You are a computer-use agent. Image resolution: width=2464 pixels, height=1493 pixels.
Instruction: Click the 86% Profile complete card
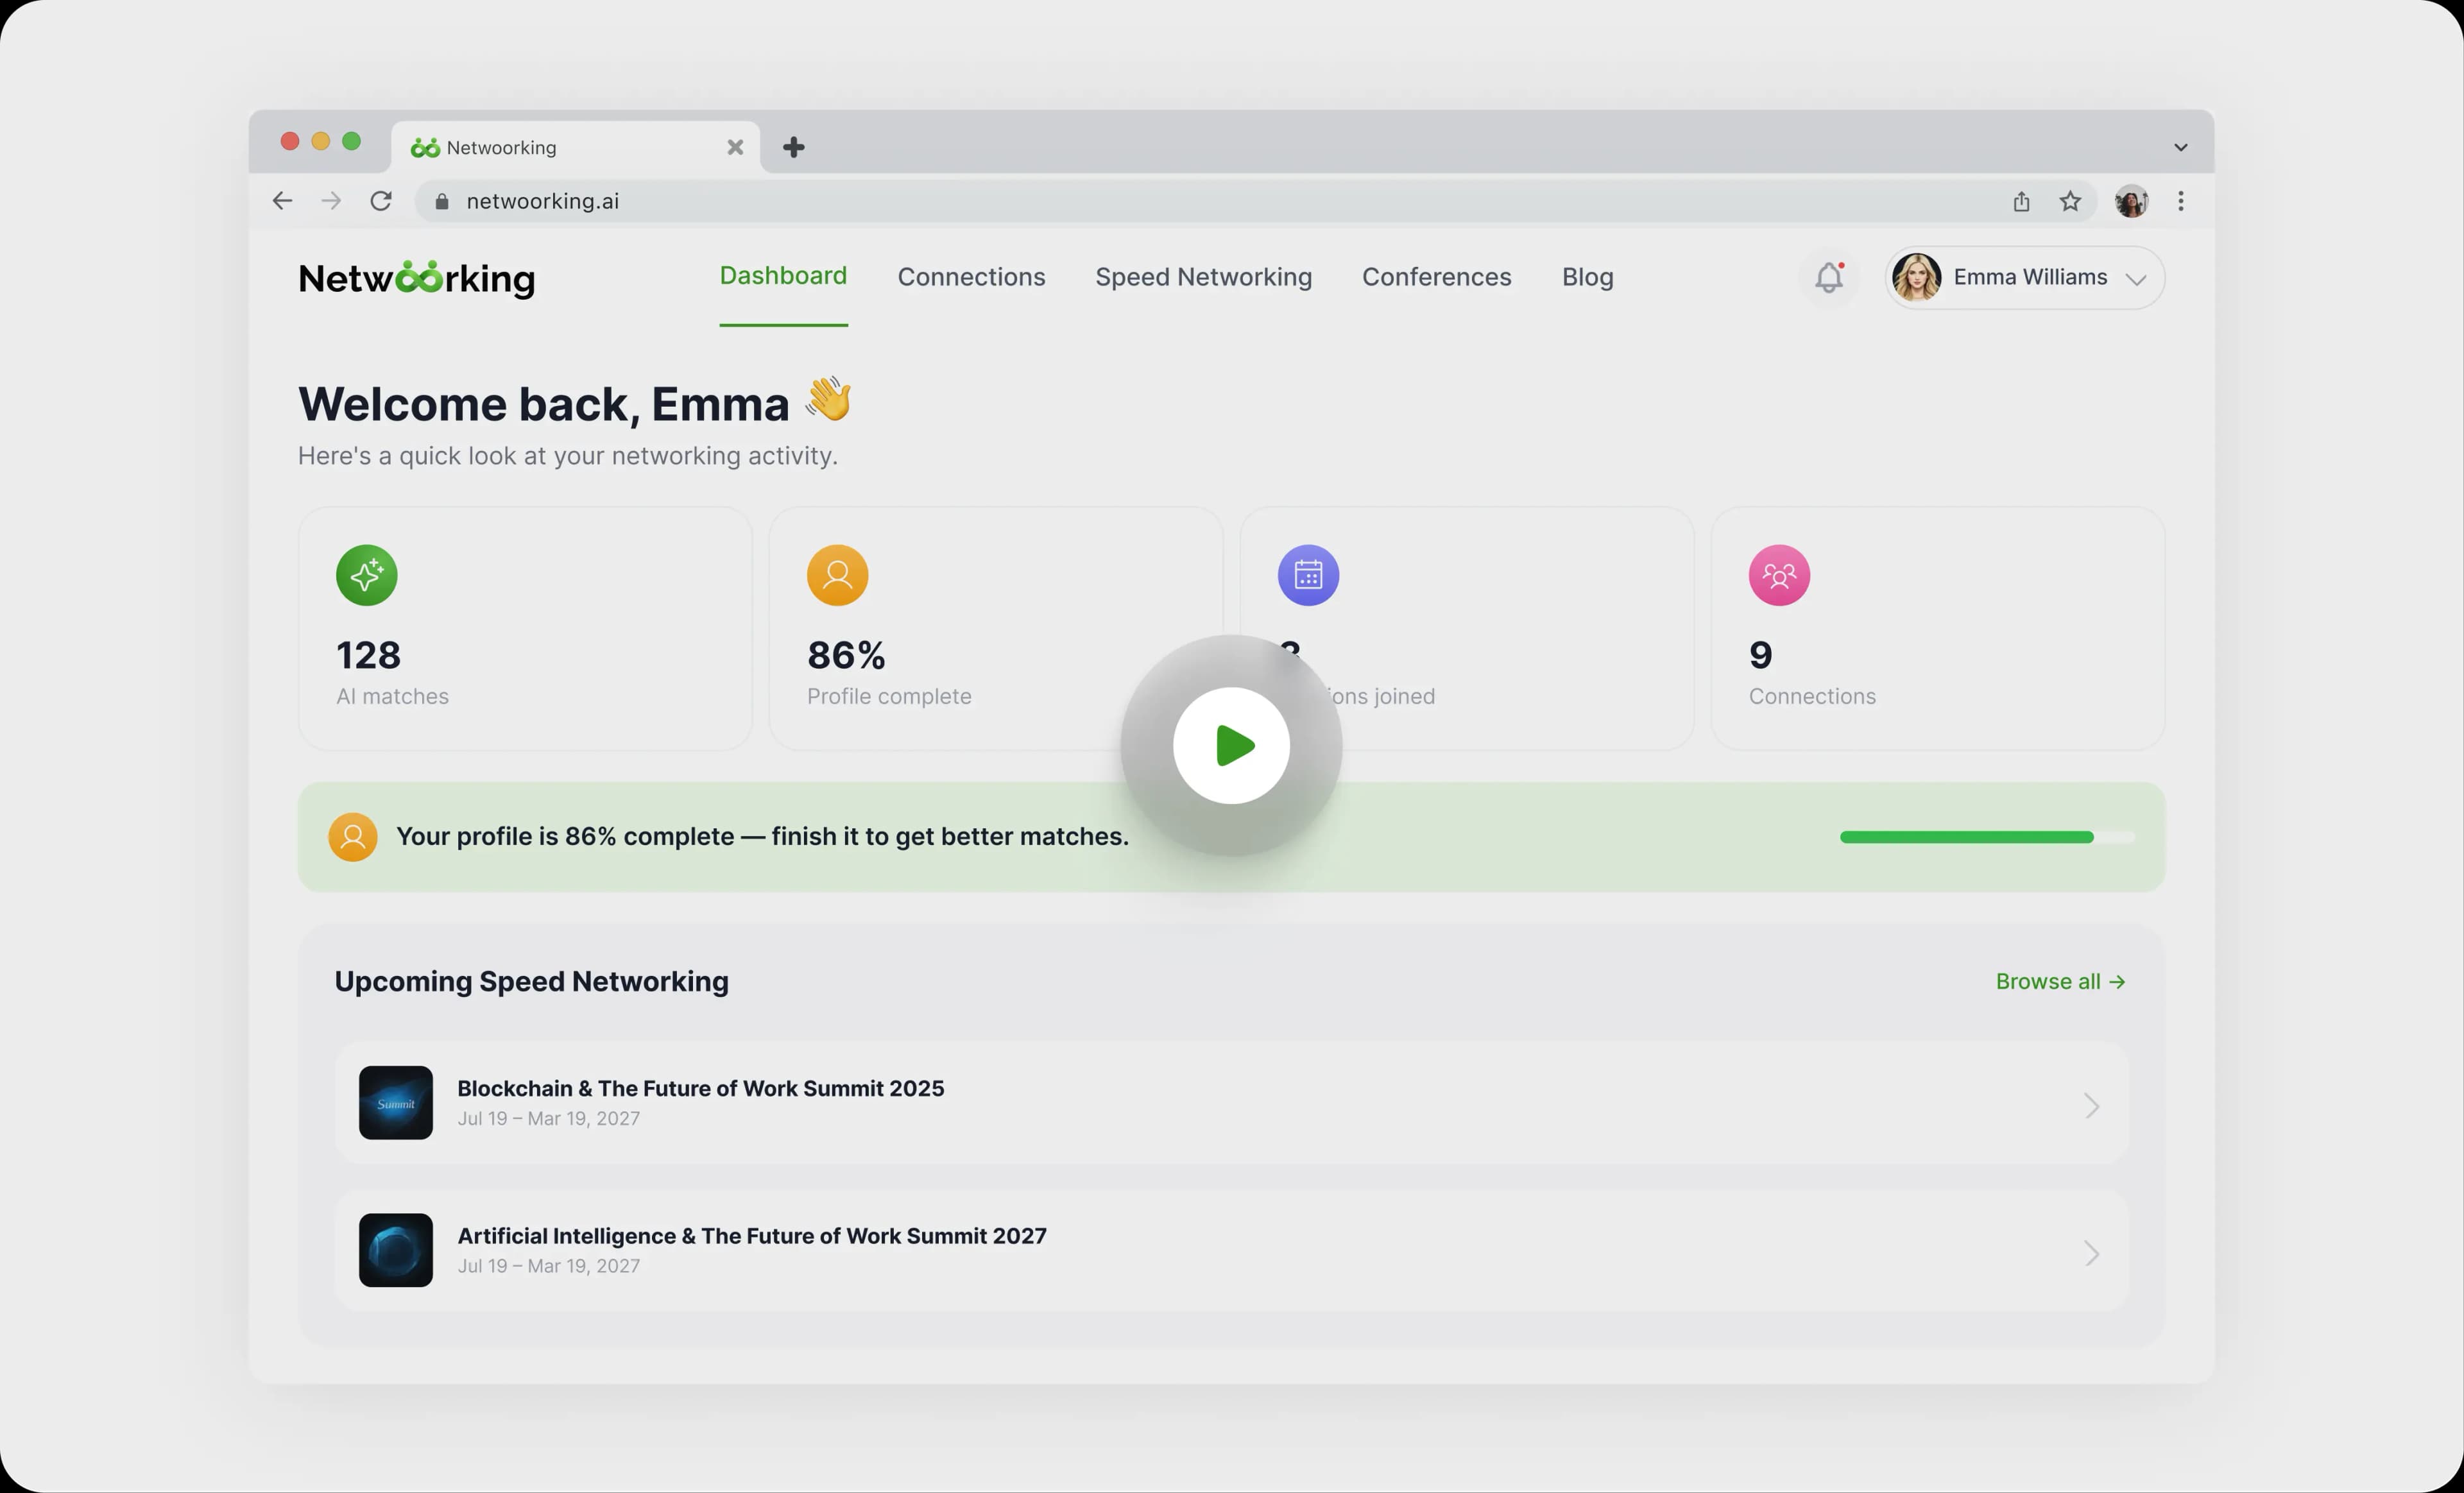pyautogui.click(x=995, y=628)
